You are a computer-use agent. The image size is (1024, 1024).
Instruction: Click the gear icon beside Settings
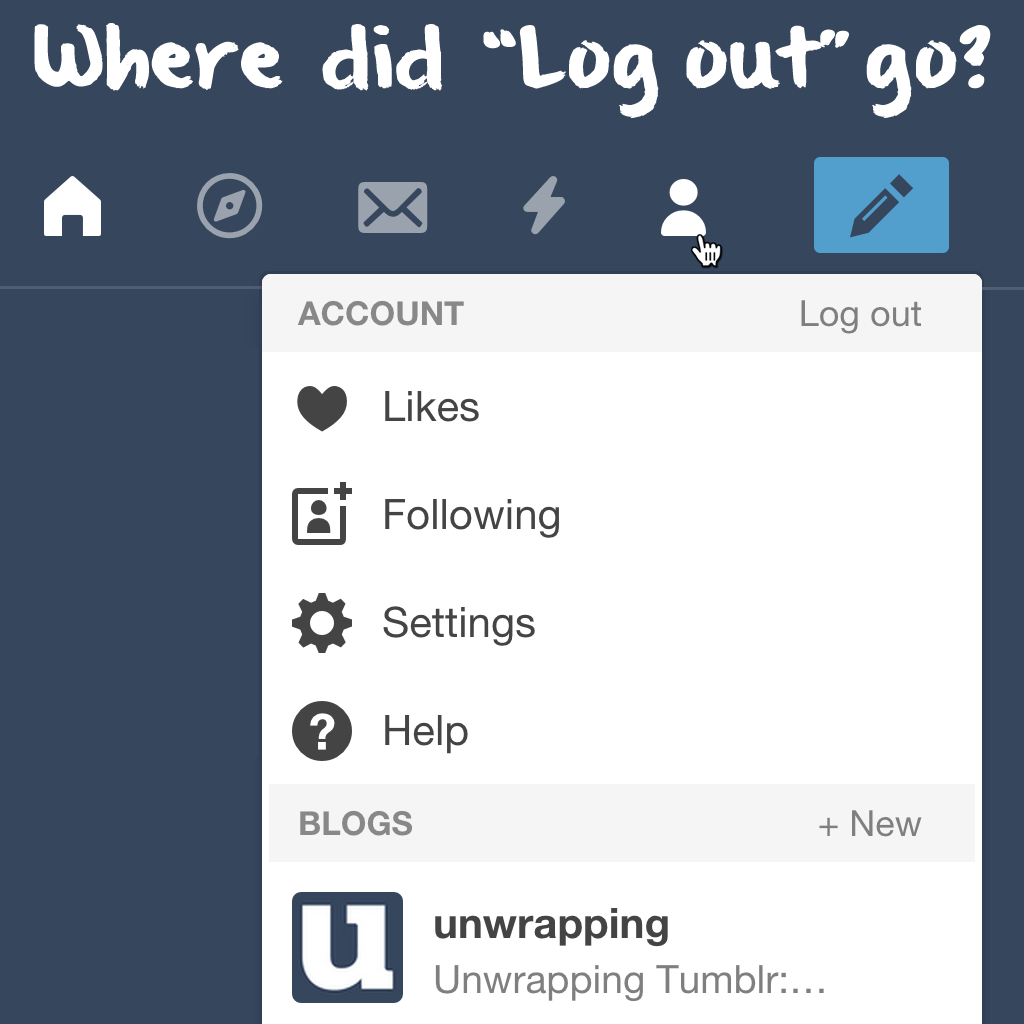pos(322,622)
